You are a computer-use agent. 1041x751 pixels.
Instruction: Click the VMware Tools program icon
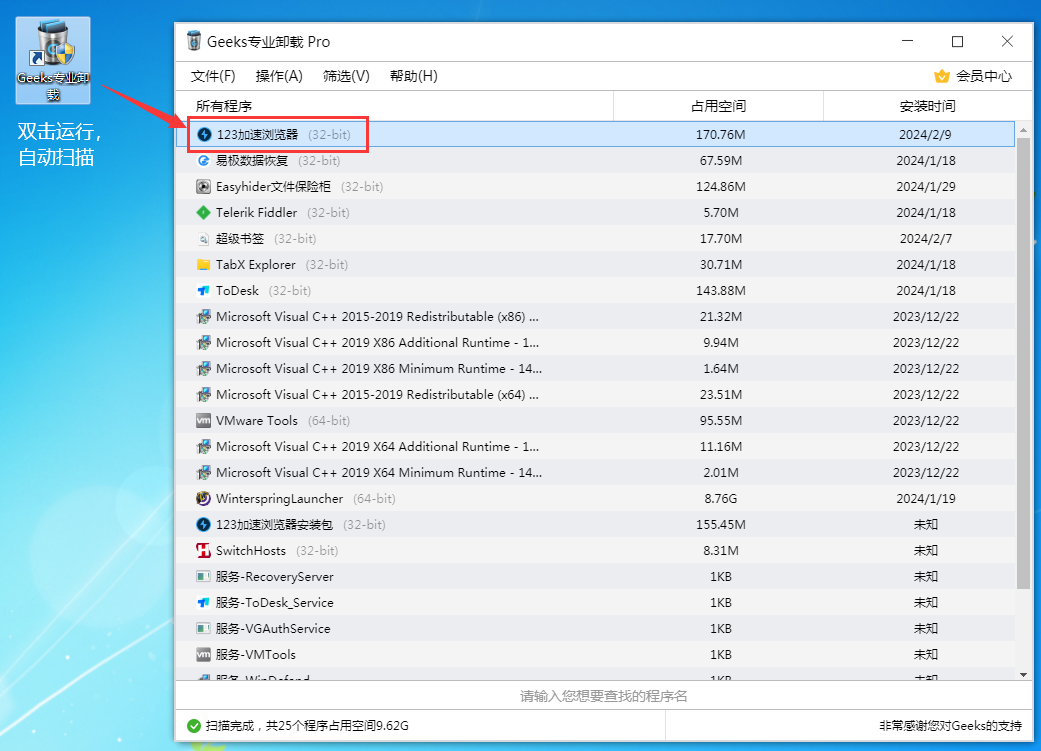pyautogui.click(x=204, y=420)
